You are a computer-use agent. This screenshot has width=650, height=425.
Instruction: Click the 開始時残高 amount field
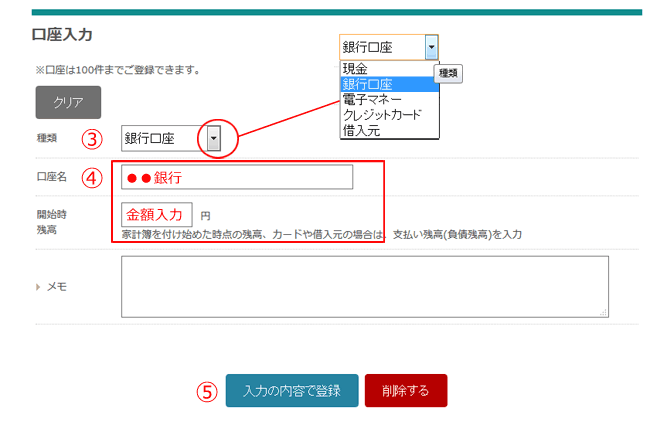point(157,214)
